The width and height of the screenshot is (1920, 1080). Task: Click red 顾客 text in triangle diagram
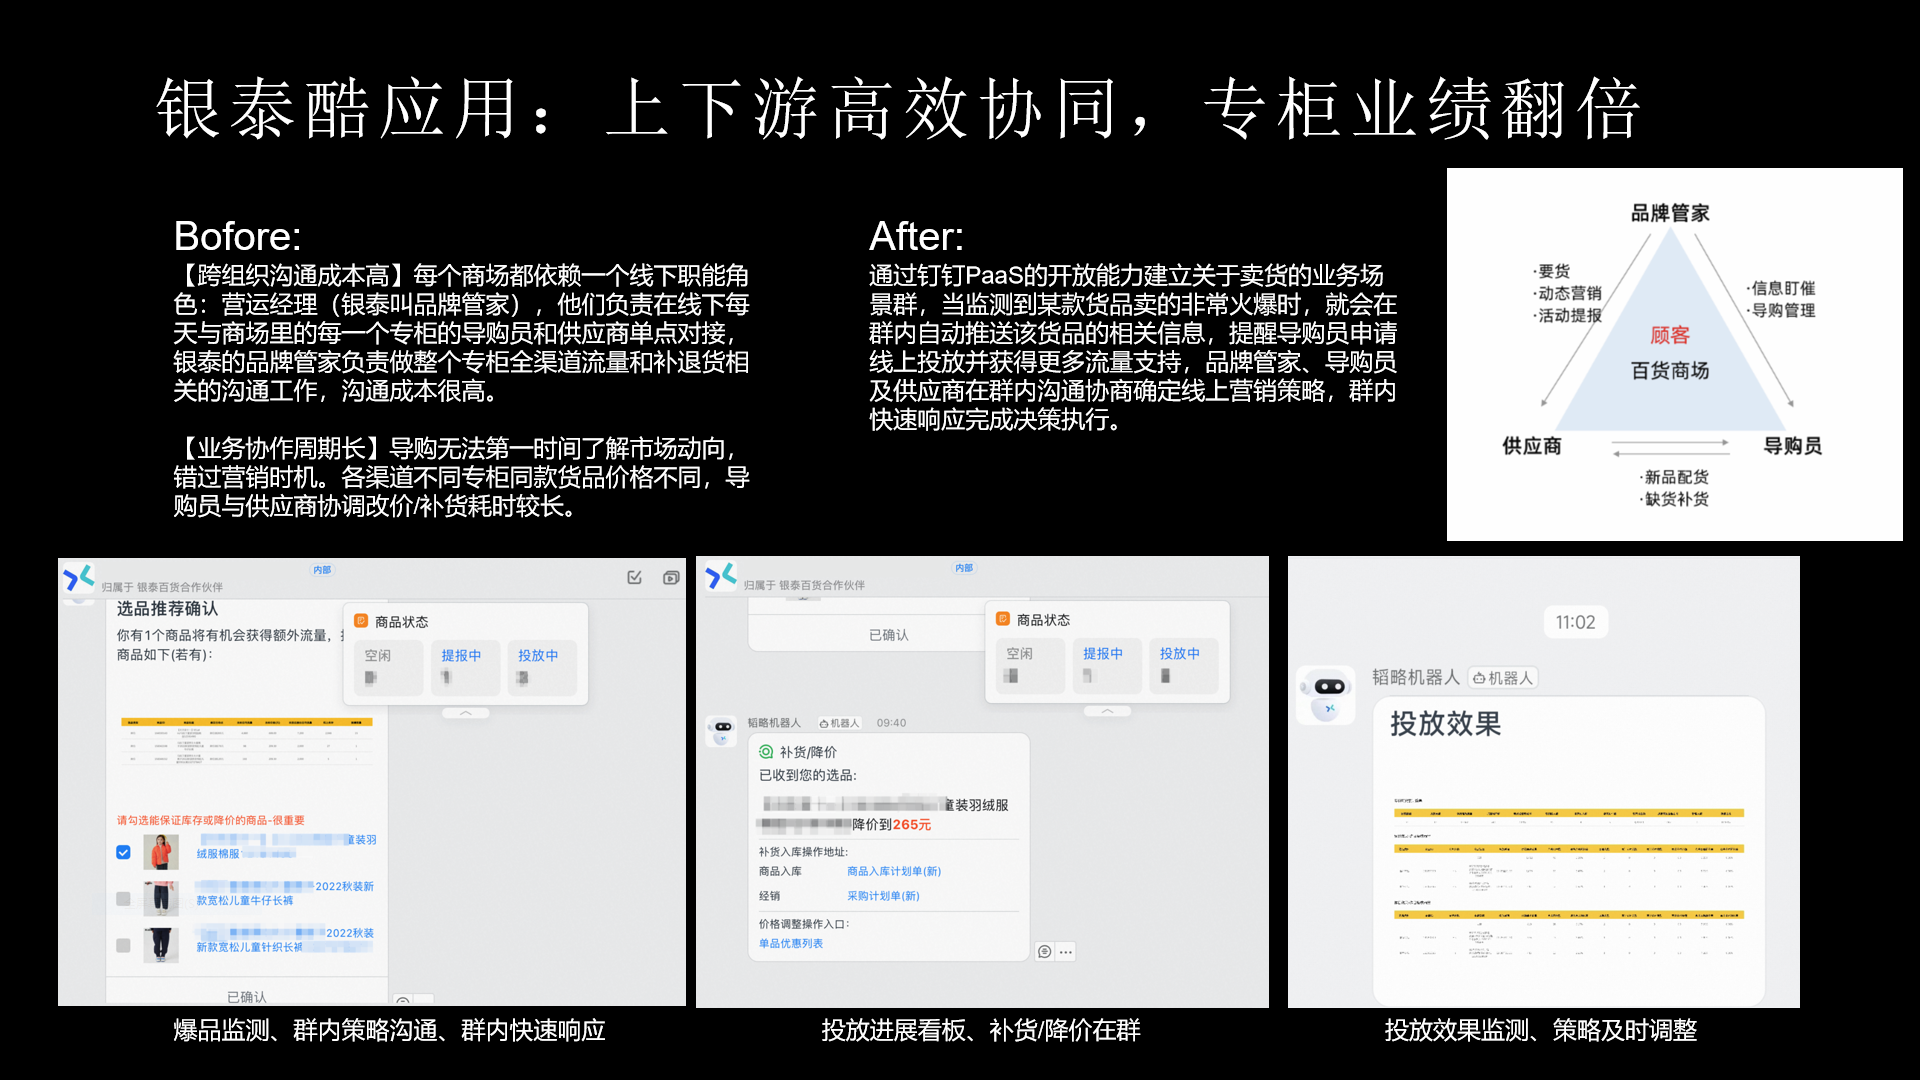pyautogui.click(x=1670, y=335)
